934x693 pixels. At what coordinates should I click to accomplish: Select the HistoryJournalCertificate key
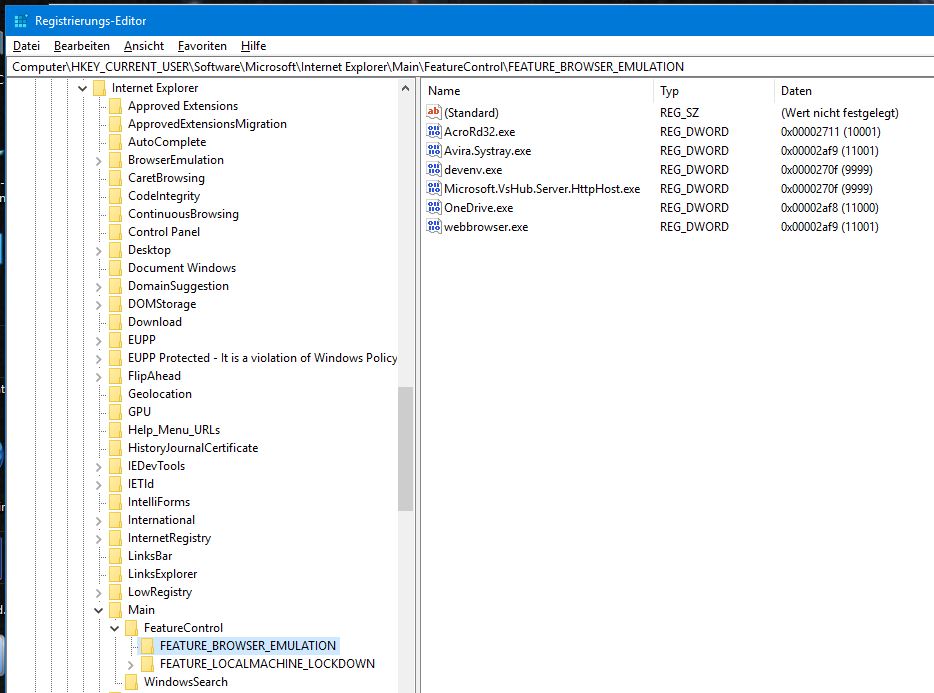[x=193, y=448]
